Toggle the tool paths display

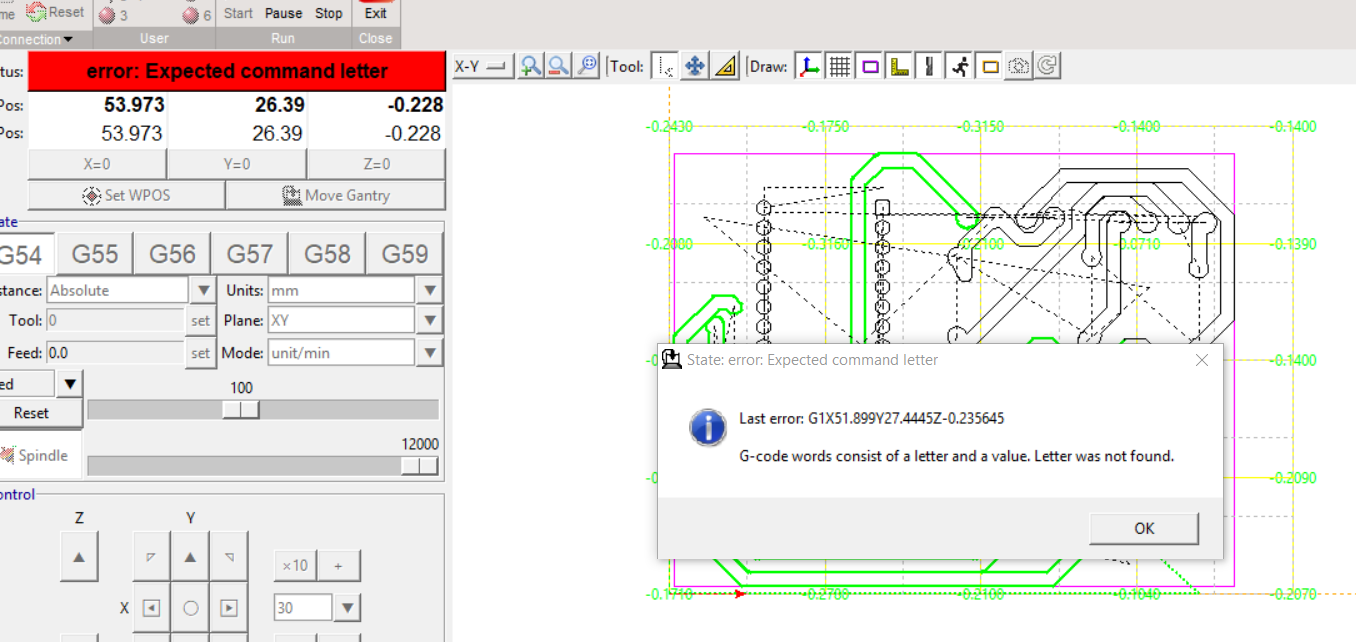930,66
